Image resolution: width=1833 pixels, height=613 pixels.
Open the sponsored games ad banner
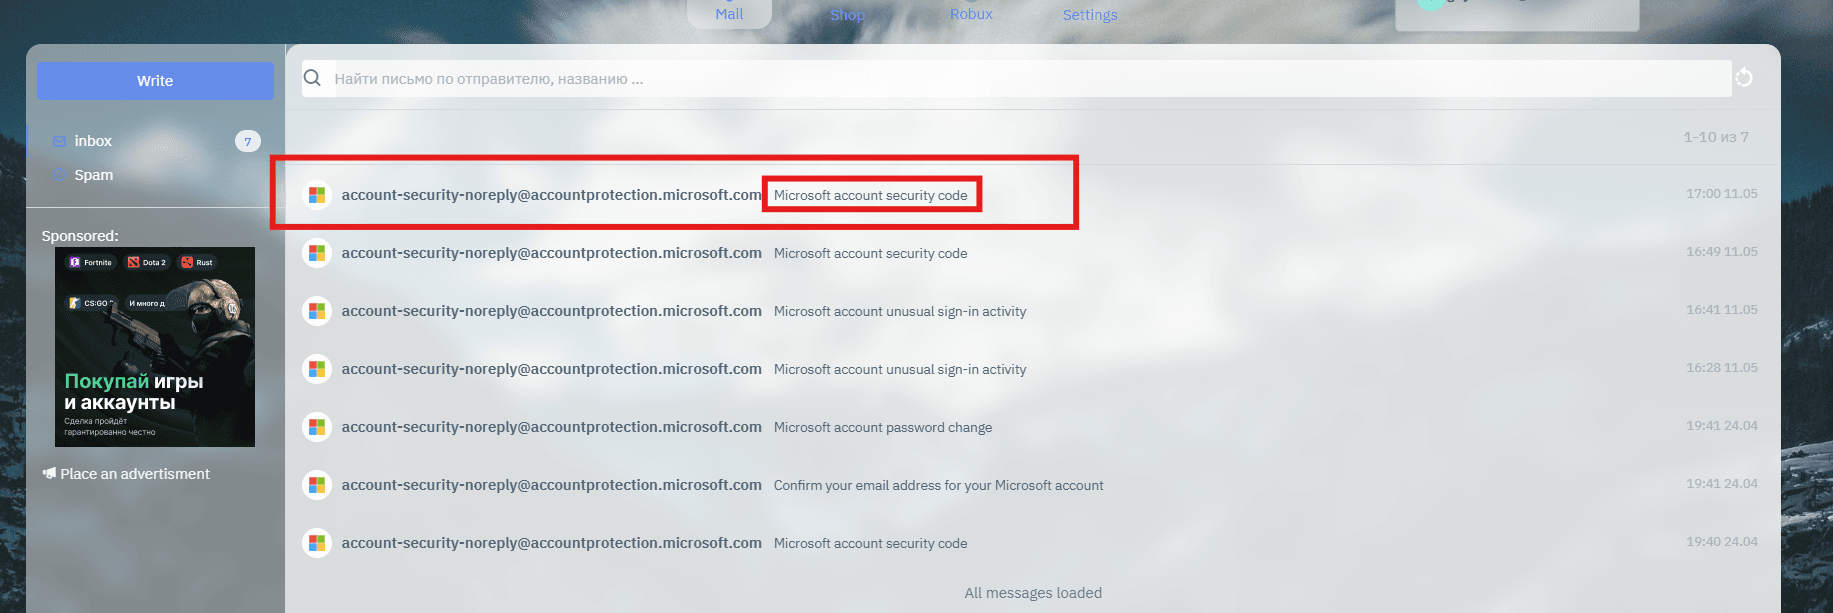155,347
